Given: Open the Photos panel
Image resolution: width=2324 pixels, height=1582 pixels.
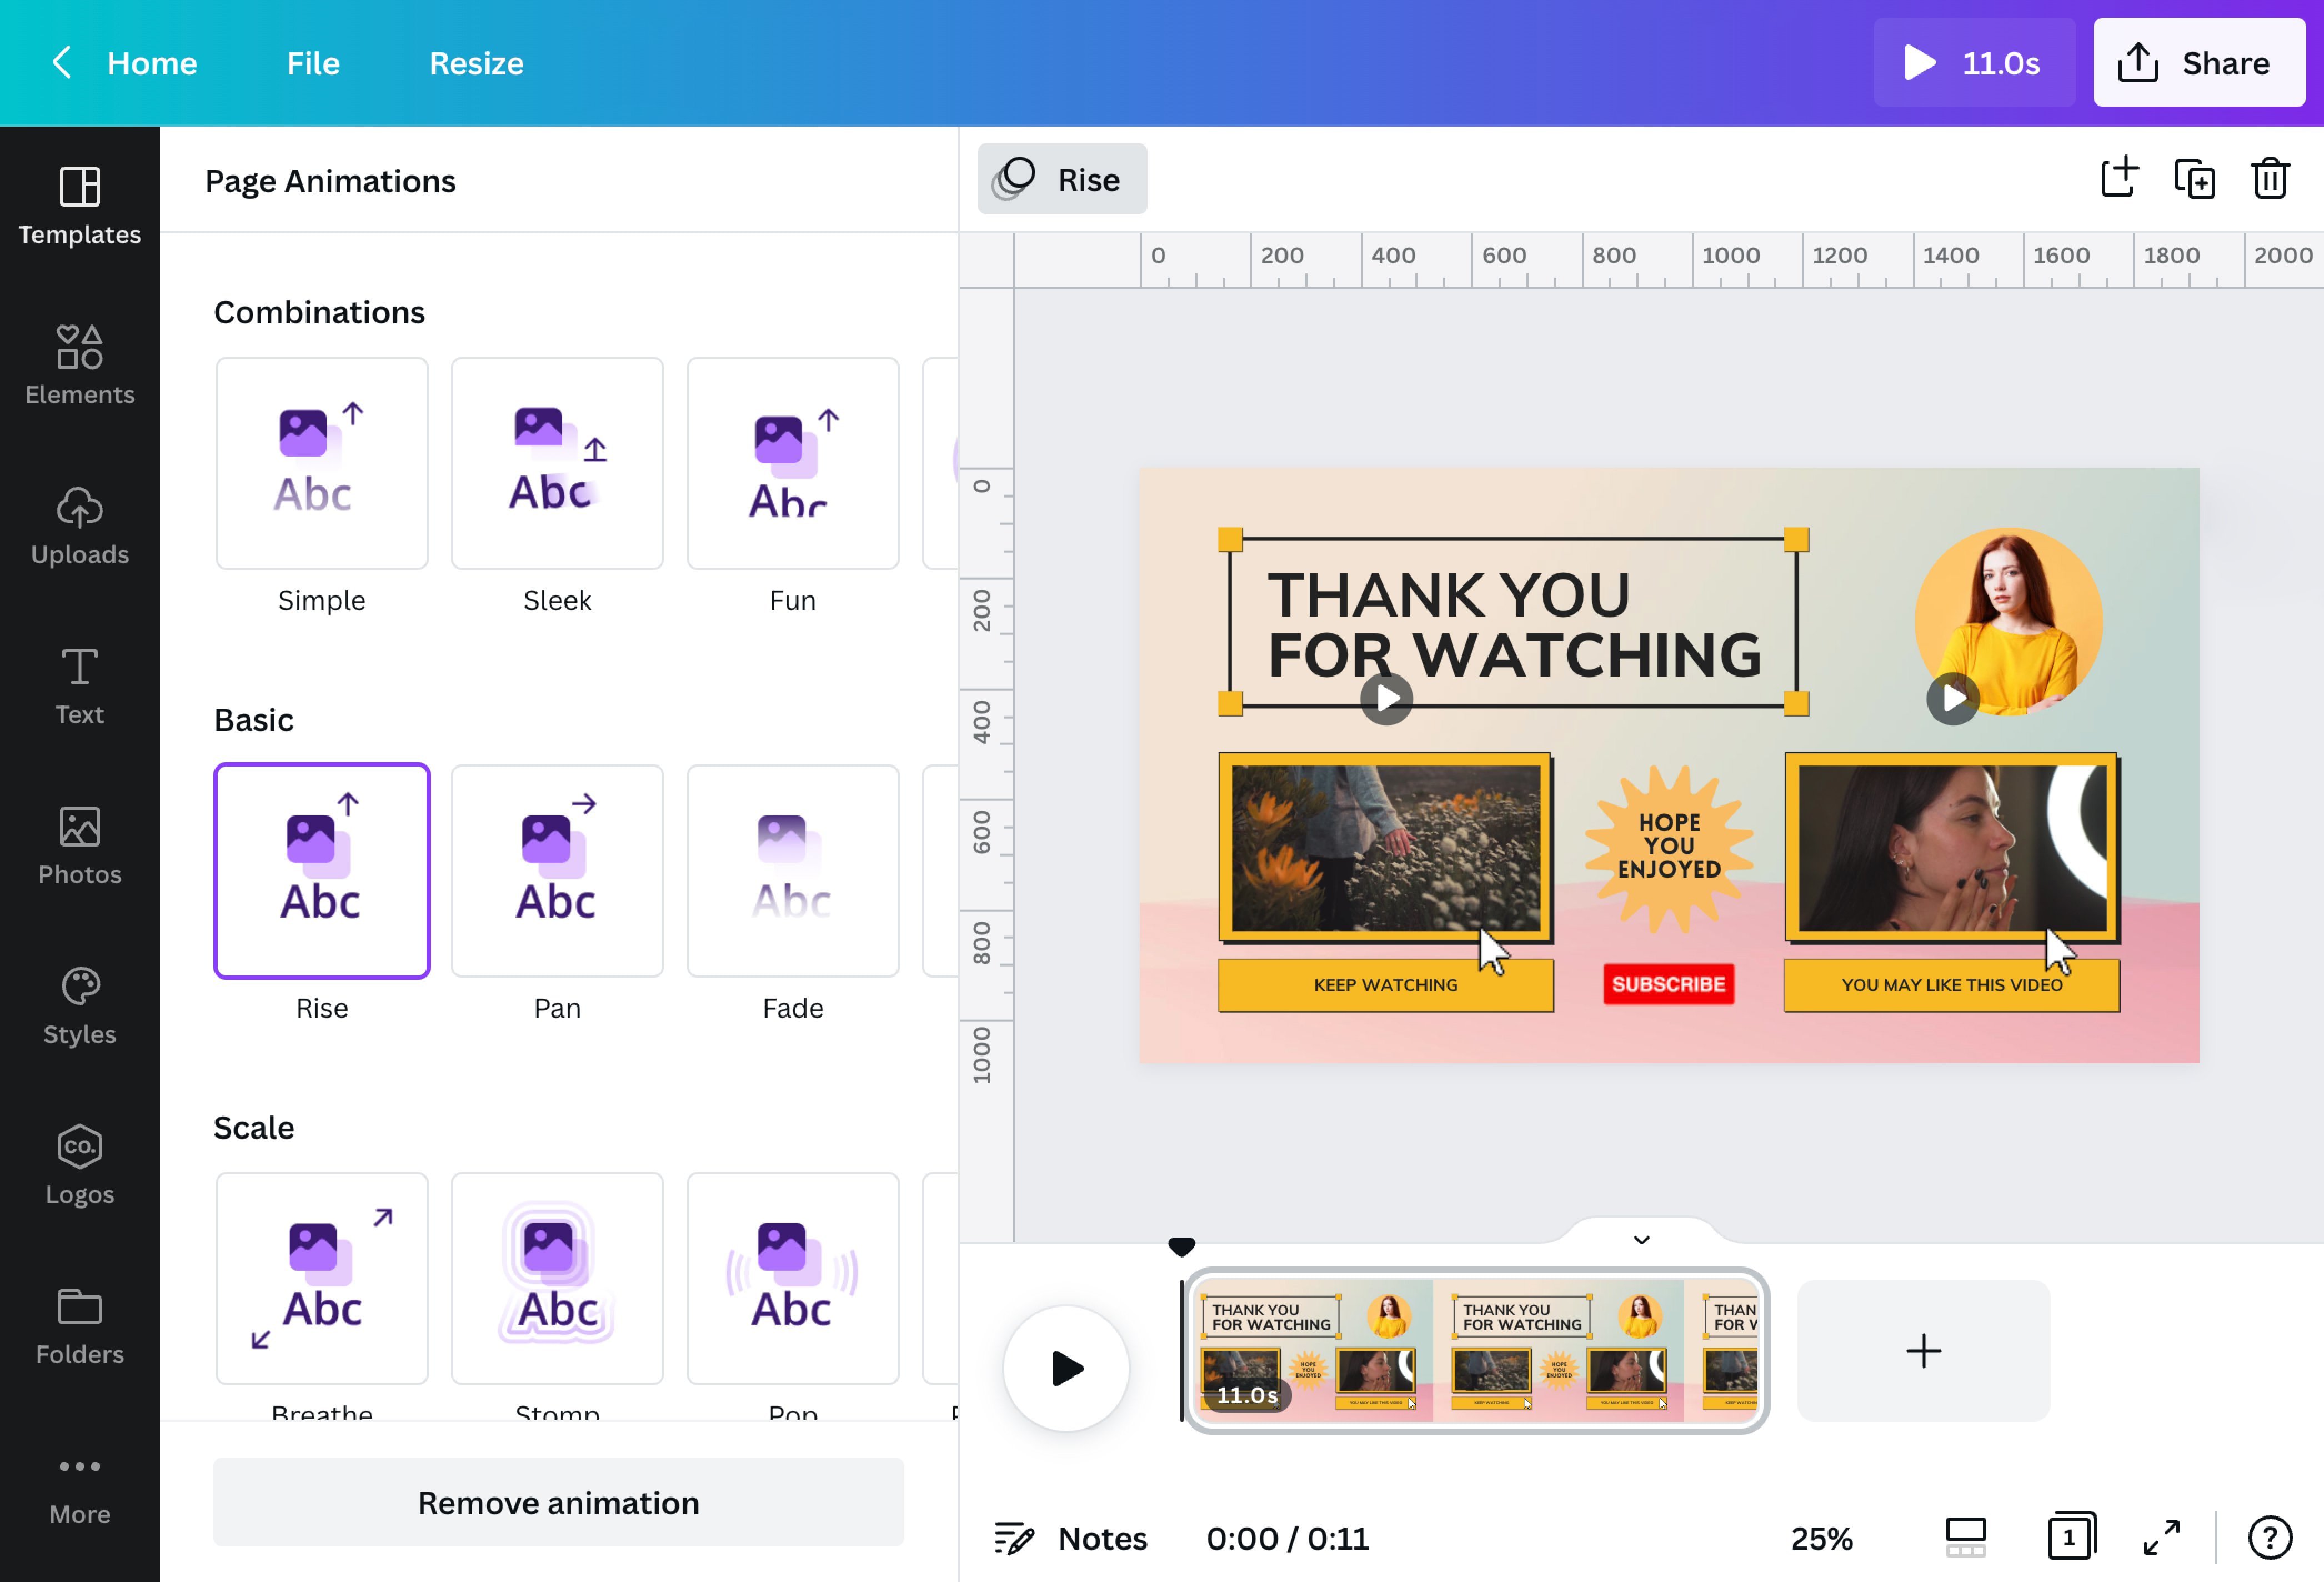Looking at the screenshot, I should click(79, 845).
